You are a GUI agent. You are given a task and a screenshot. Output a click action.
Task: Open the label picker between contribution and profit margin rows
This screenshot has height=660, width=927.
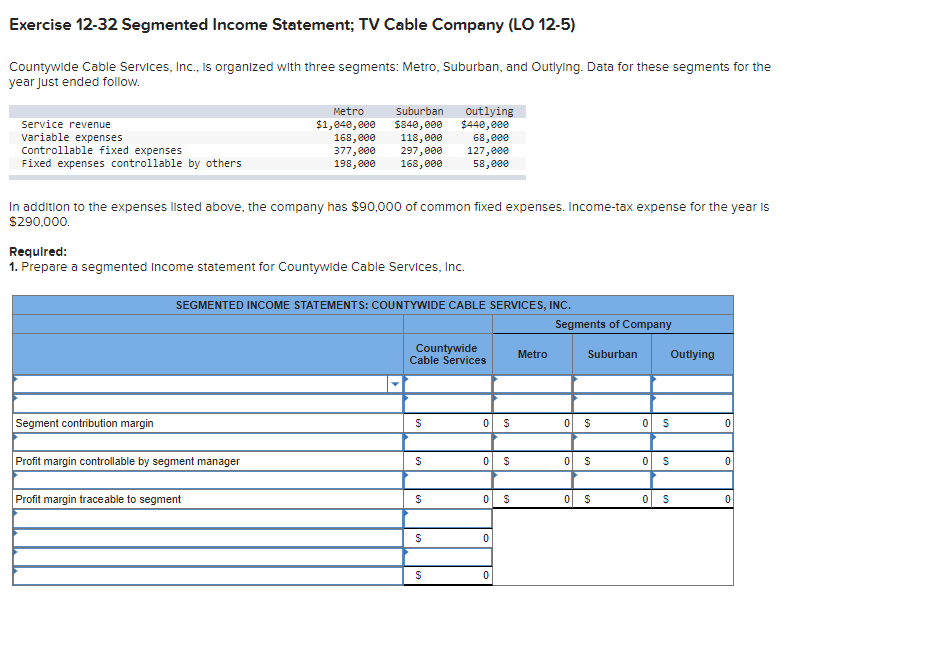click(200, 441)
